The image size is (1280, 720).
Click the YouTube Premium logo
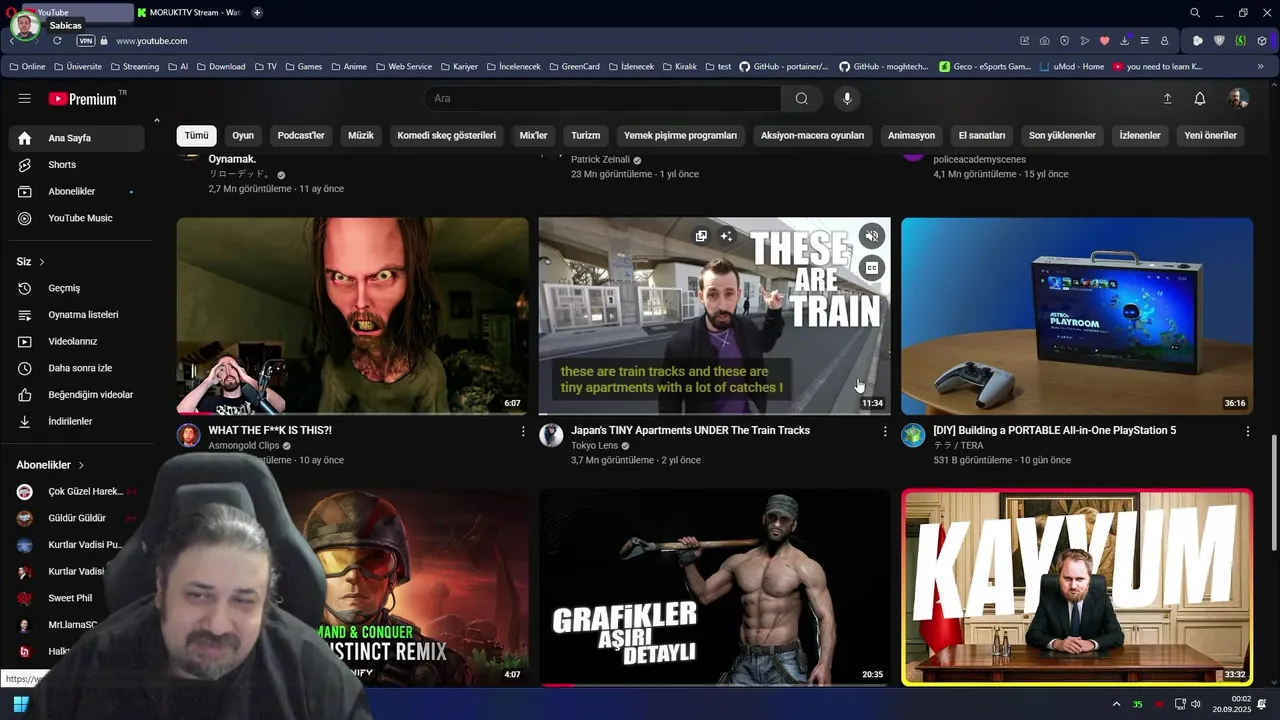pyautogui.click(x=82, y=99)
